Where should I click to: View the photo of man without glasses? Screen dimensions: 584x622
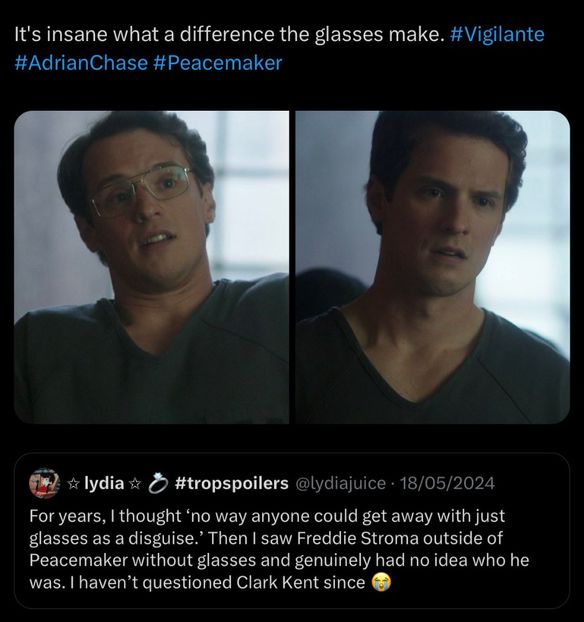tap(433, 267)
